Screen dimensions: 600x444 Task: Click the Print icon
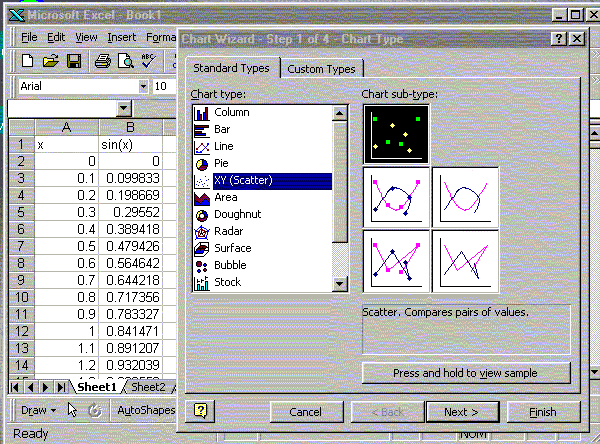pos(103,61)
